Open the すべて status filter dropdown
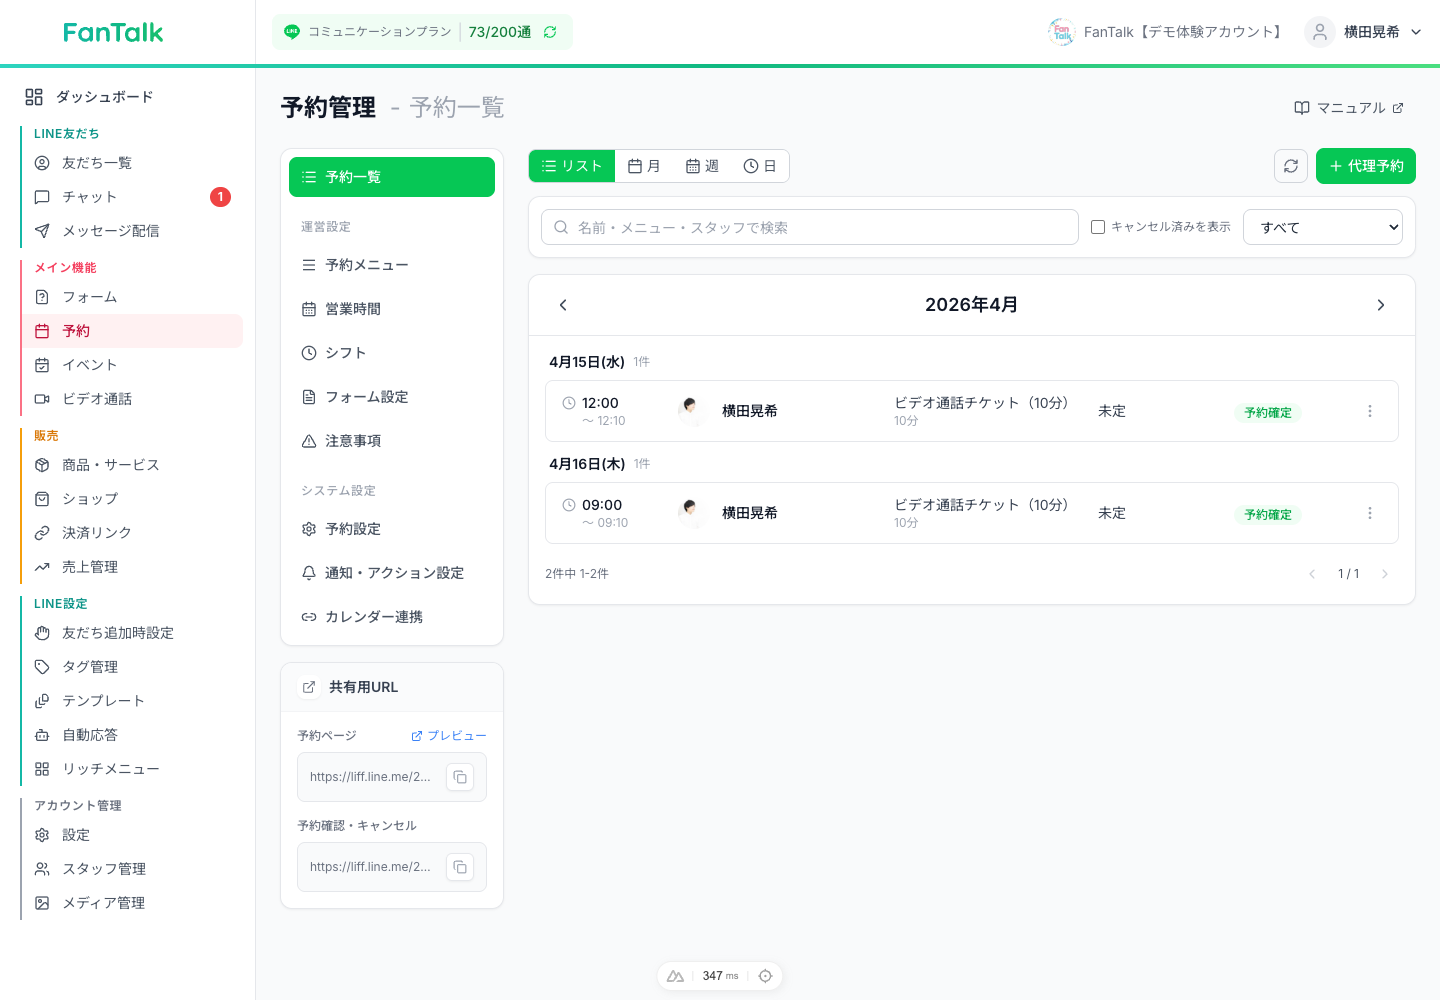 [1323, 227]
